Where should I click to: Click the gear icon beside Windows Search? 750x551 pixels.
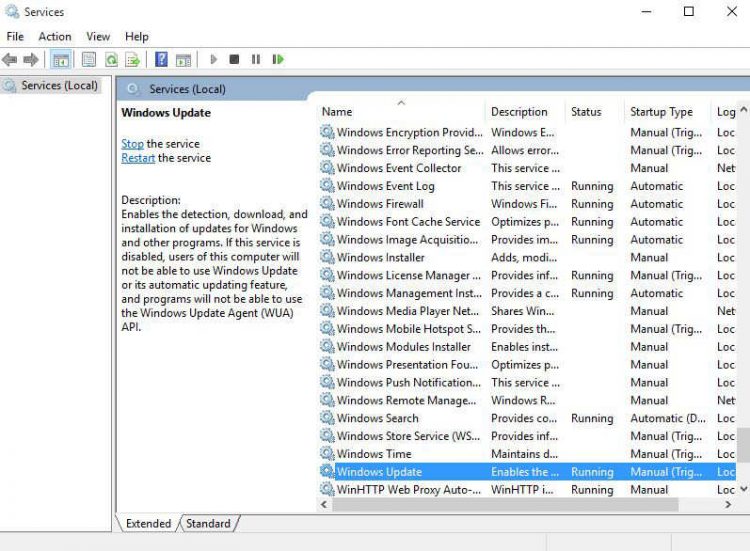pos(327,418)
